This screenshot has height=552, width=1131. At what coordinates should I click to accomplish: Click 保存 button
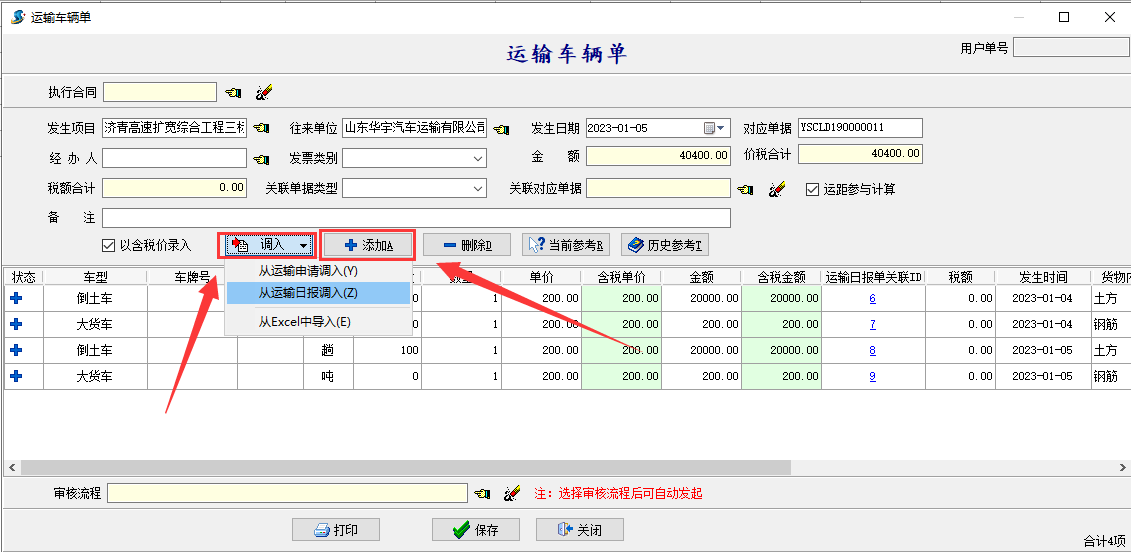click(475, 530)
